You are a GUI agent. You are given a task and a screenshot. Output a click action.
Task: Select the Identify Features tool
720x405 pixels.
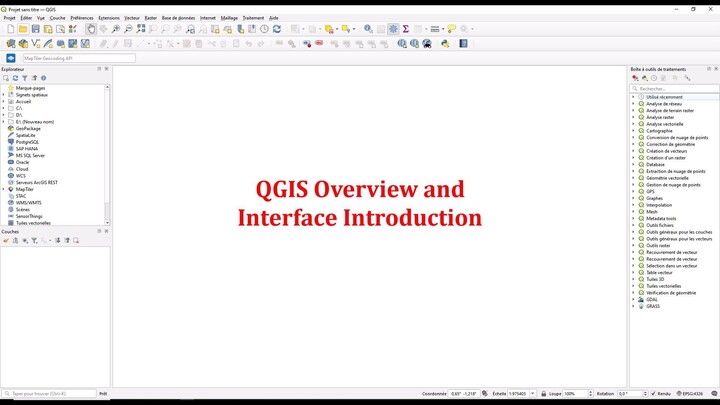pos(368,29)
